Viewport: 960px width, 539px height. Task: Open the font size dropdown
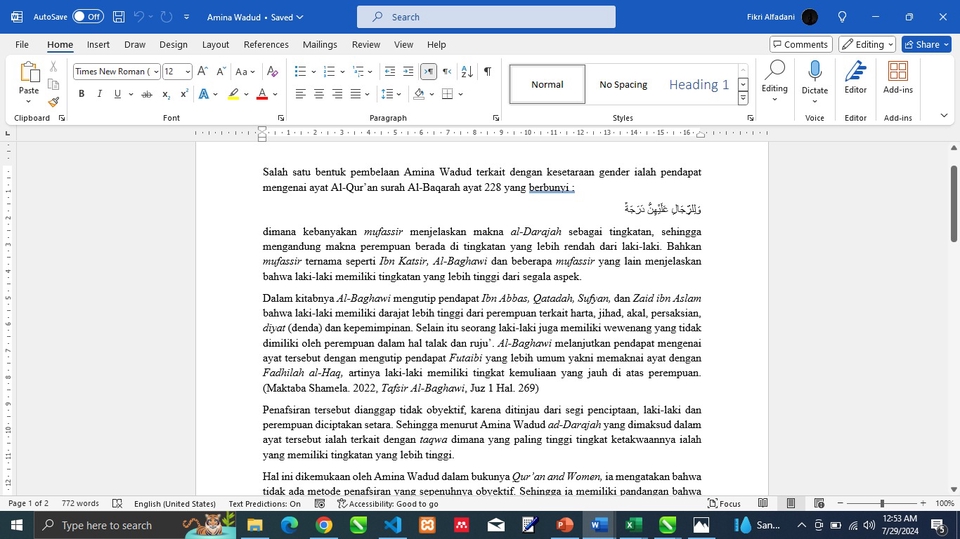pyautogui.click(x=187, y=72)
